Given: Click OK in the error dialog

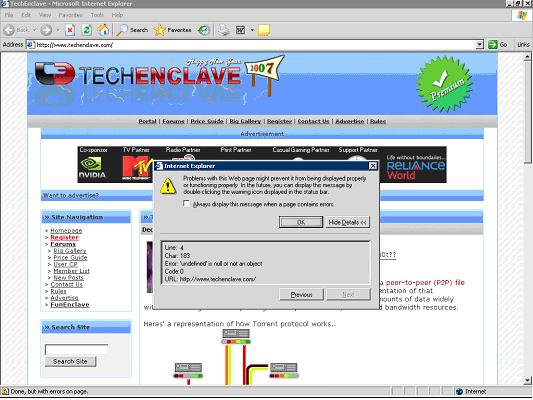Looking at the screenshot, I should tap(301, 222).
